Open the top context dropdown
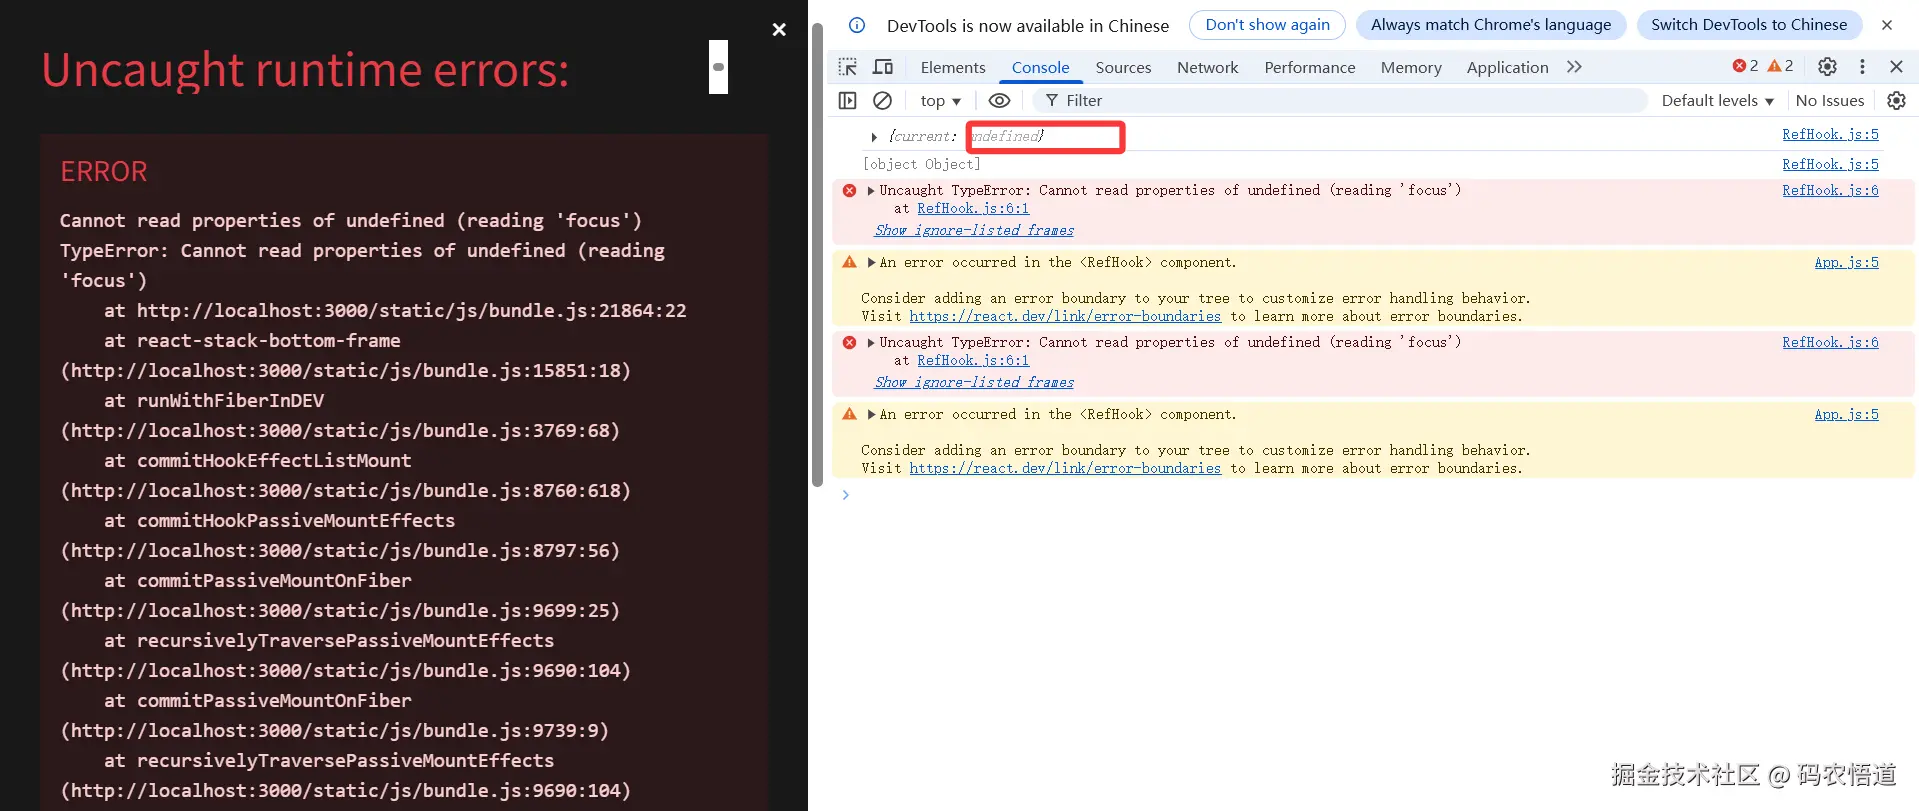The width and height of the screenshot is (1919, 811). click(x=940, y=101)
